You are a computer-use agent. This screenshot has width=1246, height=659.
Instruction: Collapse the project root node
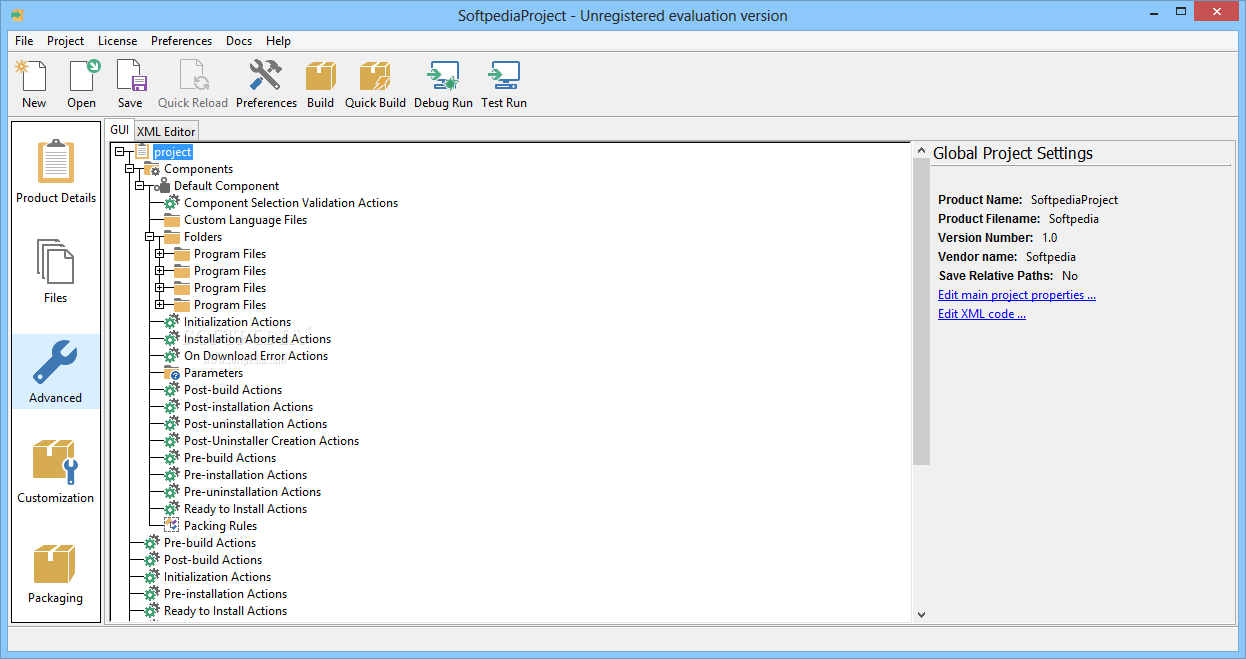(120, 152)
